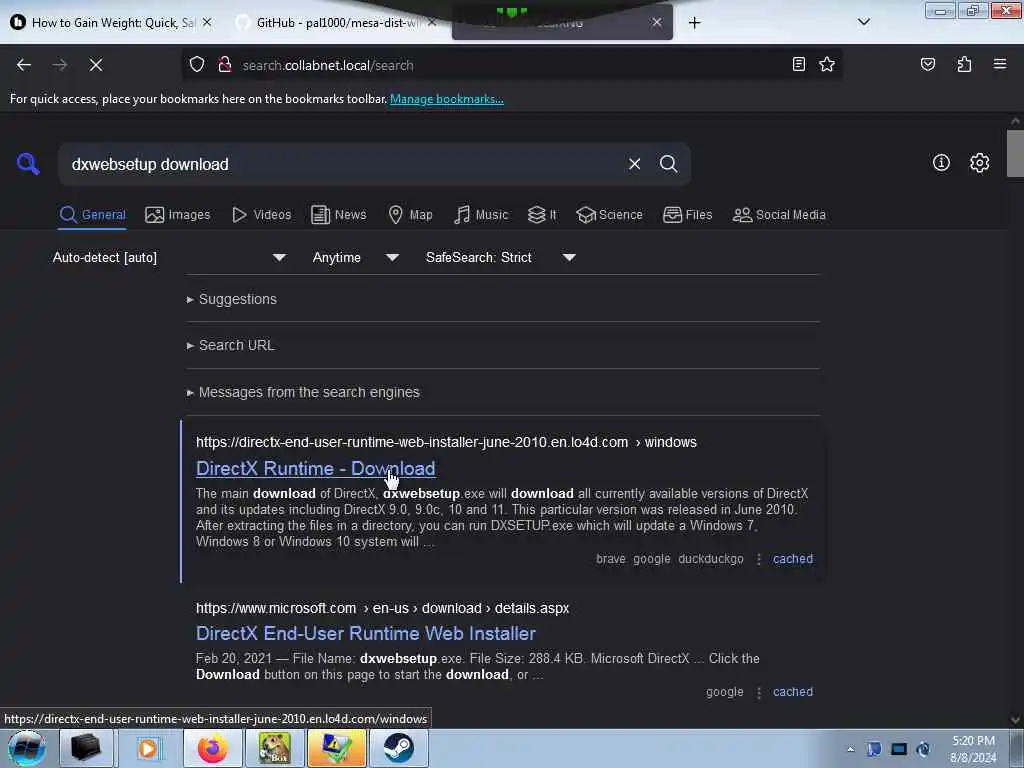
Task: Go back using the browser back arrow
Action: coord(24,65)
